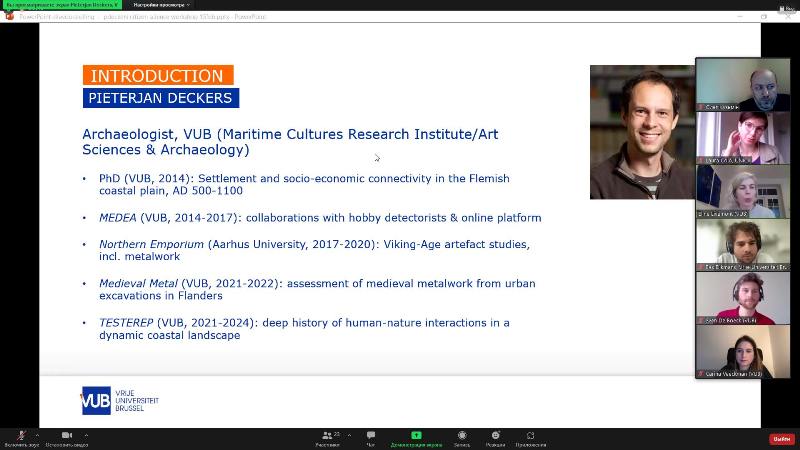This screenshot has height=450, width=800.
Task: Click the red Leave meeting button
Action: pyautogui.click(x=781, y=438)
